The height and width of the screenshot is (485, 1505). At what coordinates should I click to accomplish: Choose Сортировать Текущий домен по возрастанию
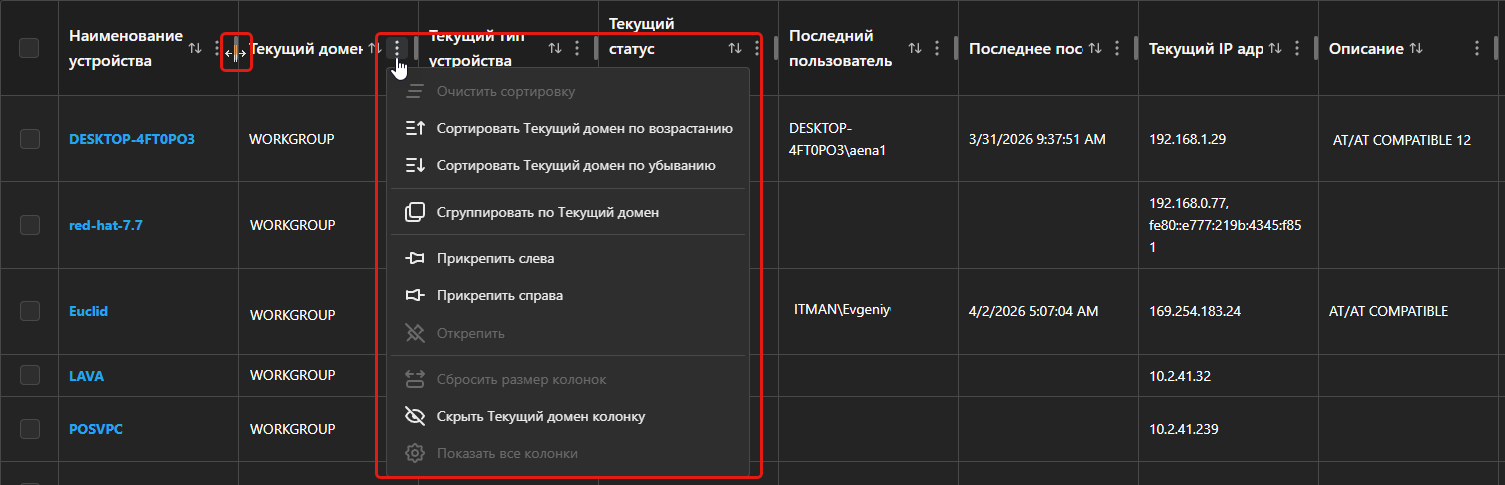tap(584, 128)
